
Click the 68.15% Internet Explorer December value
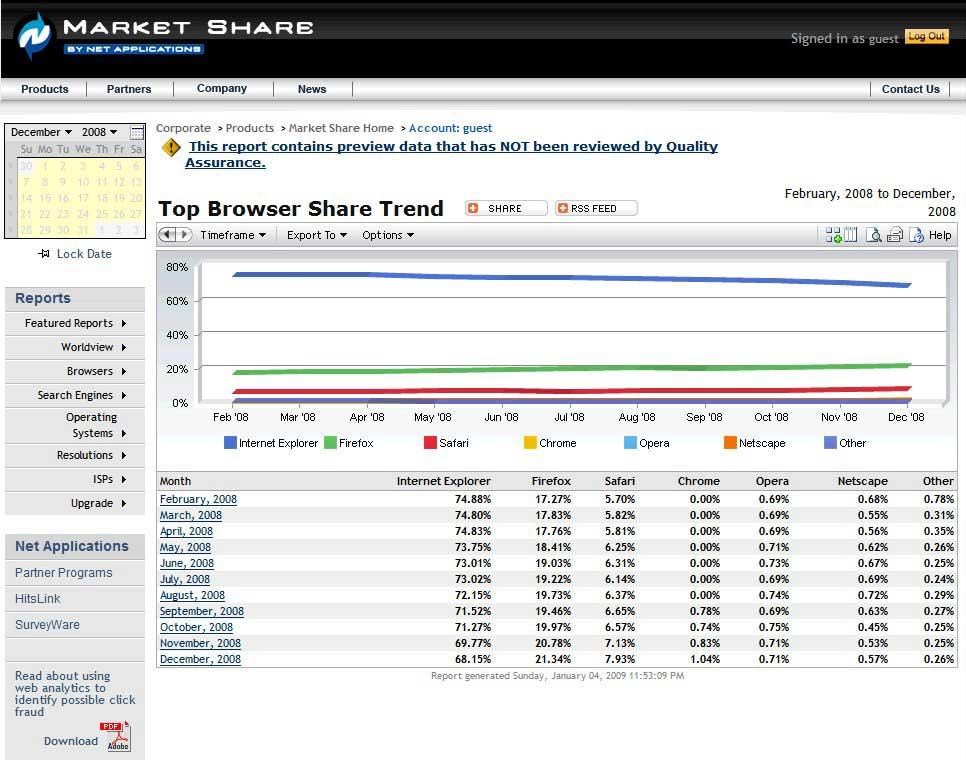pyautogui.click(x=473, y=660)
